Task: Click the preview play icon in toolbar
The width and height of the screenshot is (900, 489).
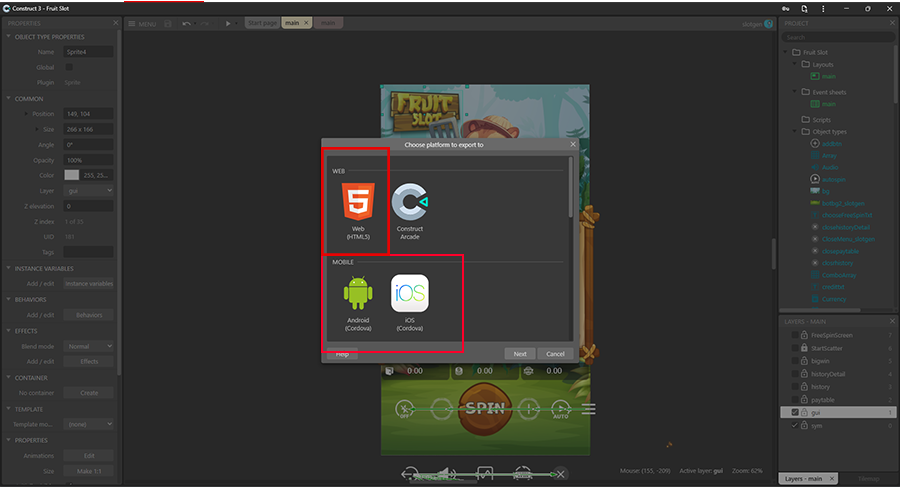Action: (x=228, y=23)
